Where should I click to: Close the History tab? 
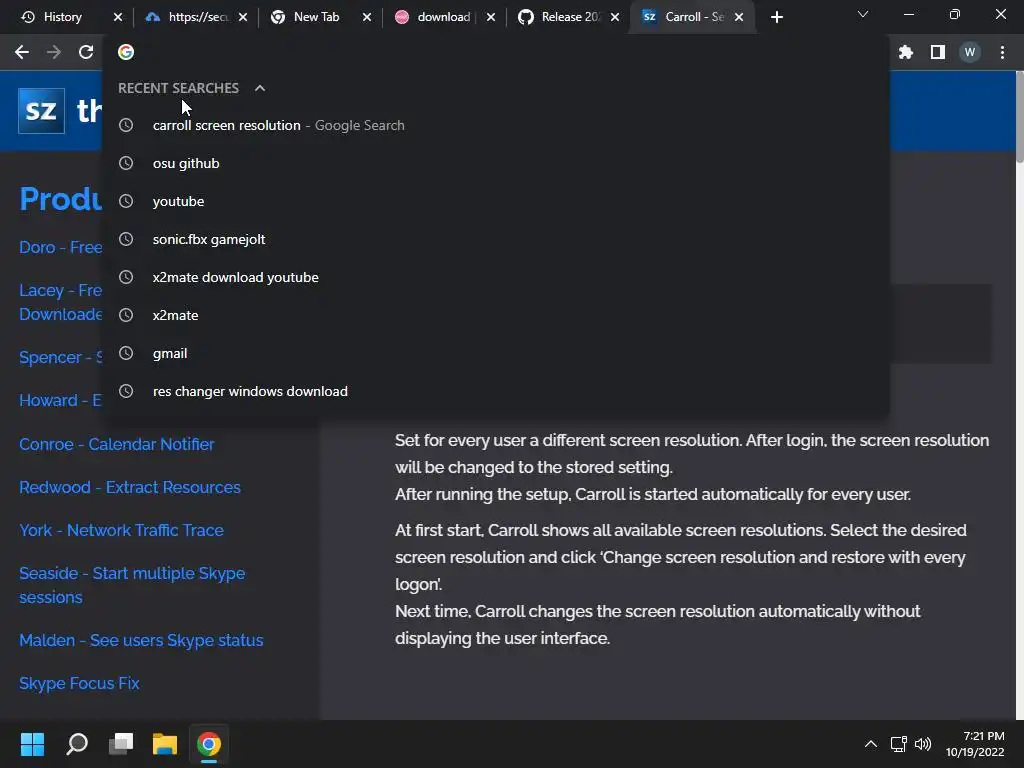[x=118, y=17]
